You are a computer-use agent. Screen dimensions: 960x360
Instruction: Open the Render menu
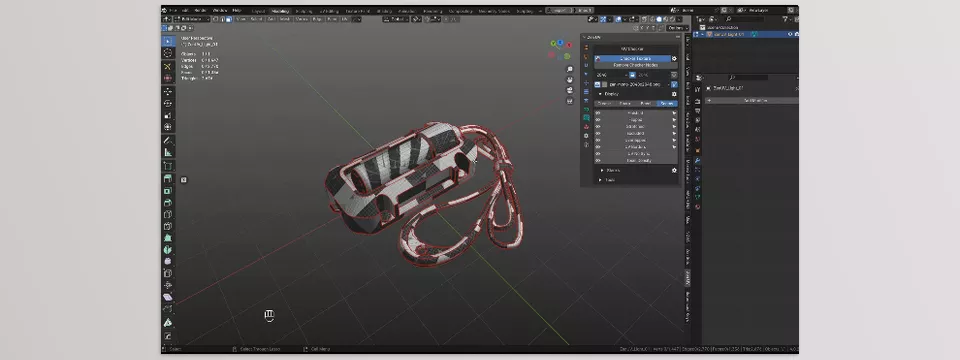(x=200, y=10)
